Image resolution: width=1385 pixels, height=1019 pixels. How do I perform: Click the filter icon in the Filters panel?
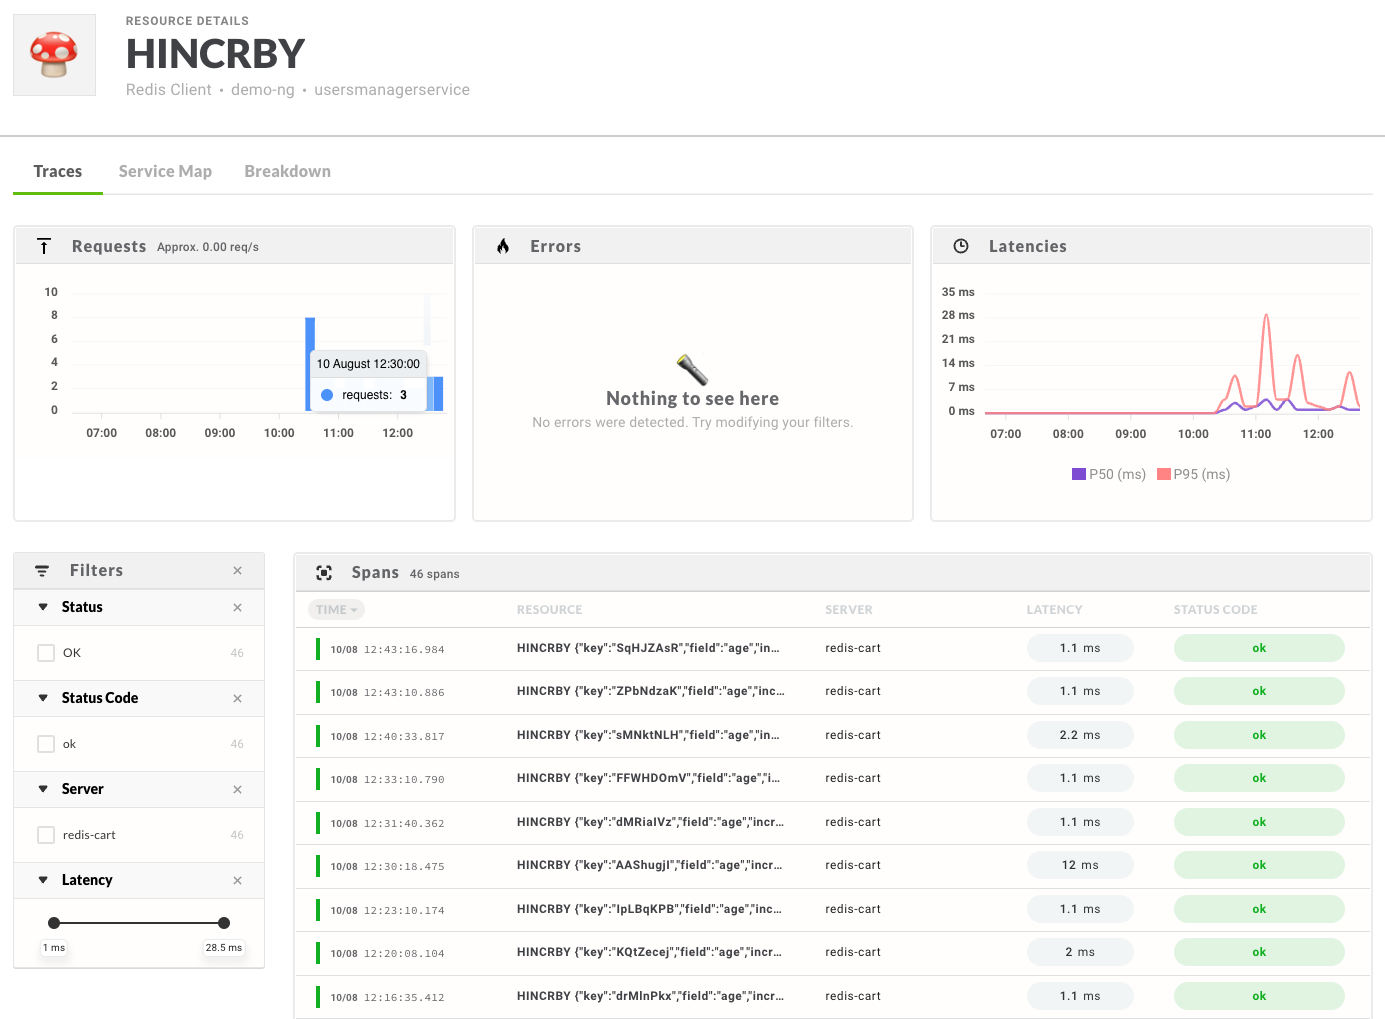[41, 570]
